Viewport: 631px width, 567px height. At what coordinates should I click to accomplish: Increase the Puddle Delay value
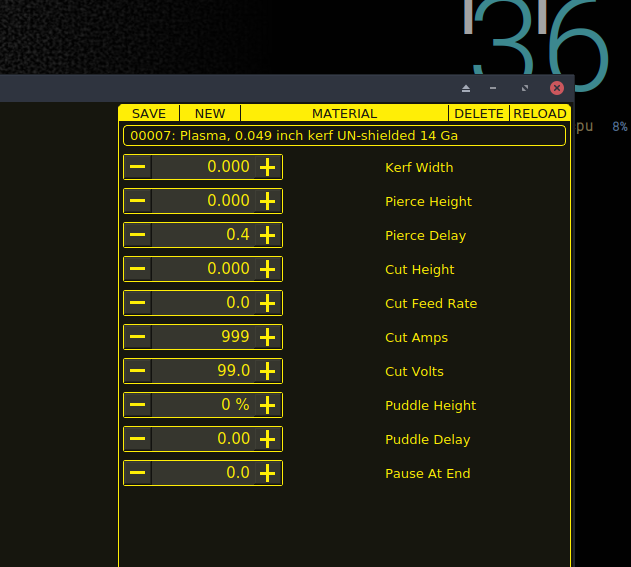click(268, 439)
